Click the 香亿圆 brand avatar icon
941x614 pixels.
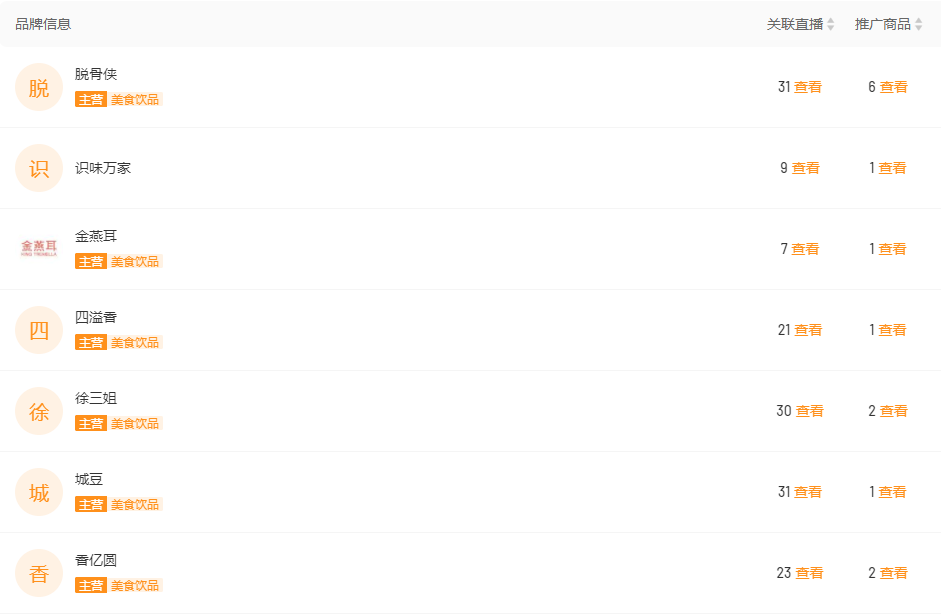coord(39,573)
